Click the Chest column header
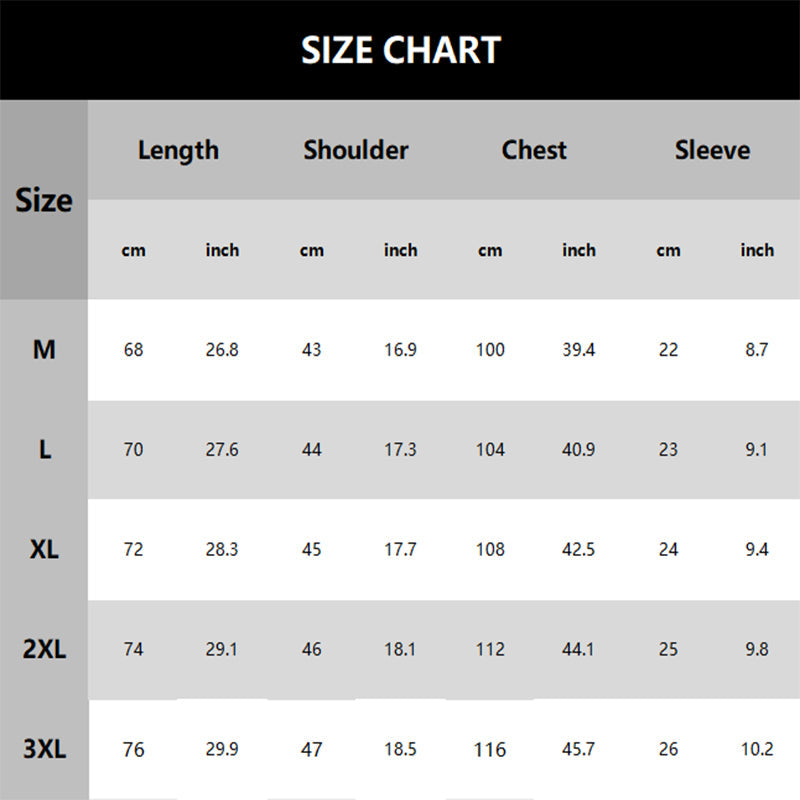Viewport: 800px width, 800px height. click(534, 150)
